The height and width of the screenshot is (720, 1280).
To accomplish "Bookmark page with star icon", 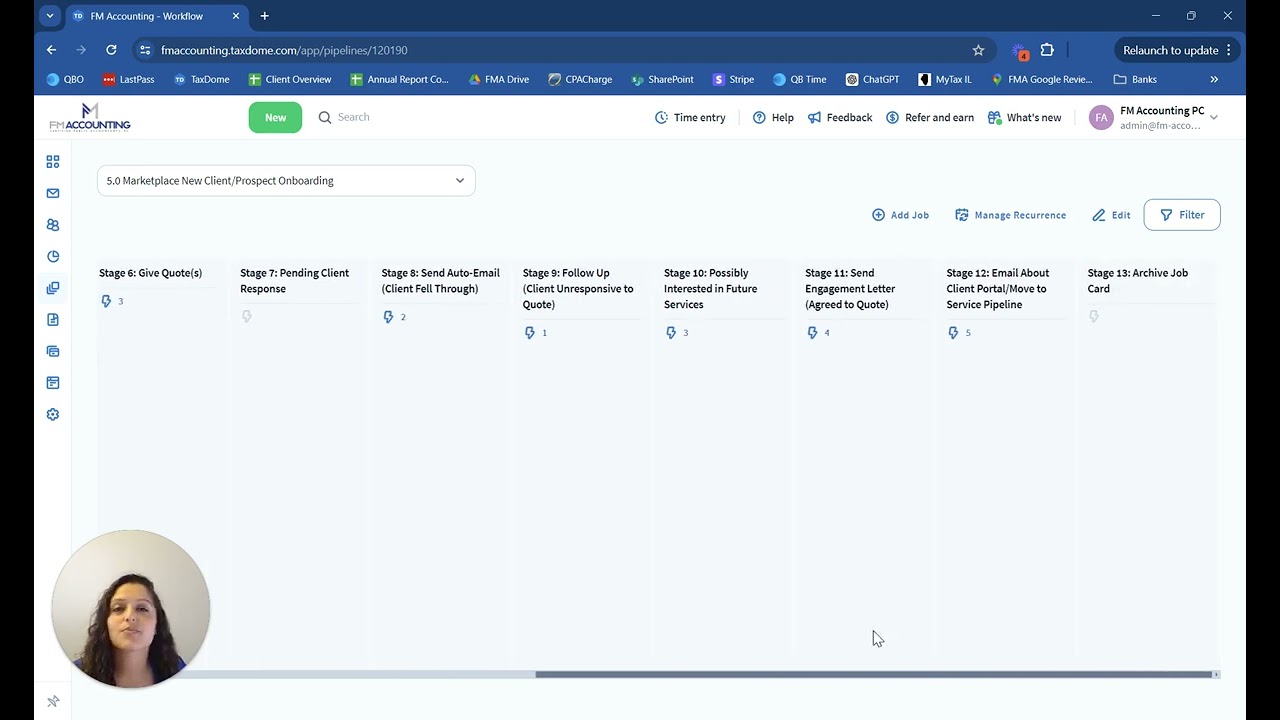I will [978, 50].
